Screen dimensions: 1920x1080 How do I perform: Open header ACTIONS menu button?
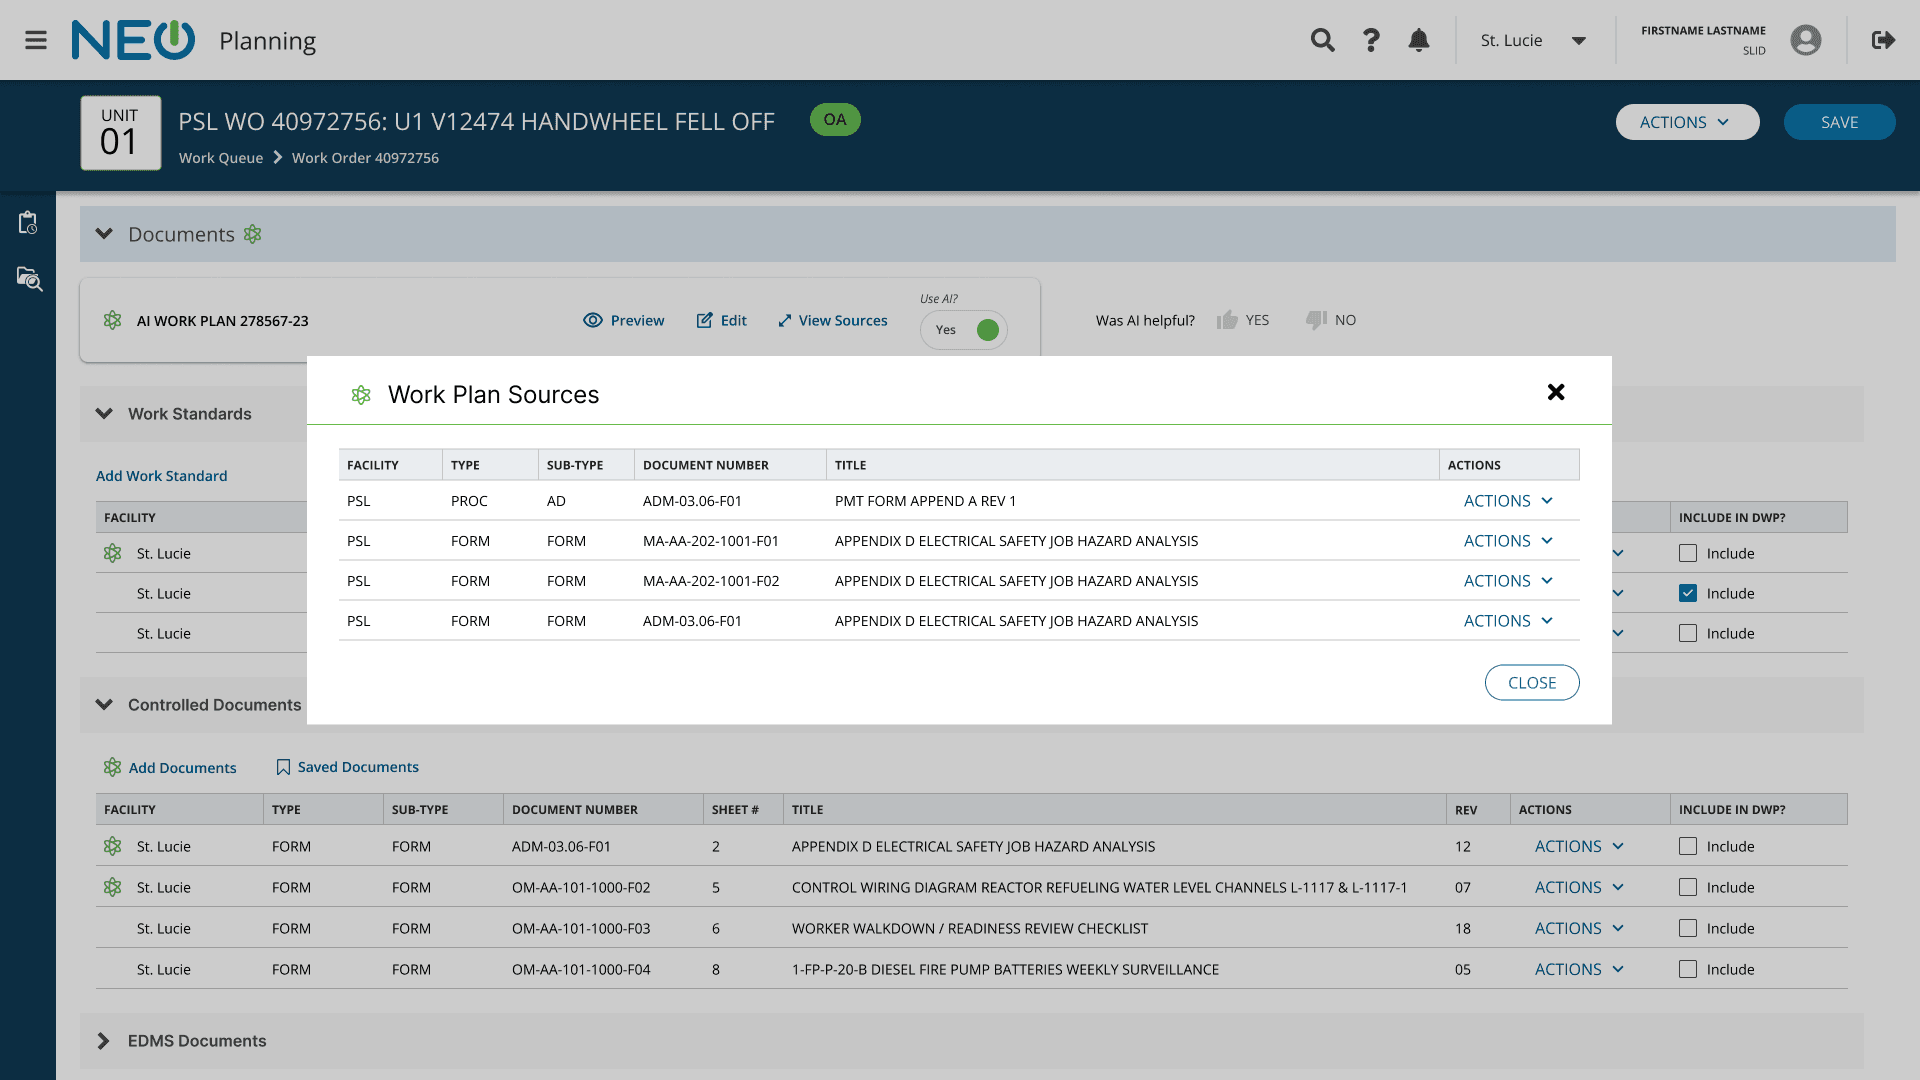[x=1686, y=122]
